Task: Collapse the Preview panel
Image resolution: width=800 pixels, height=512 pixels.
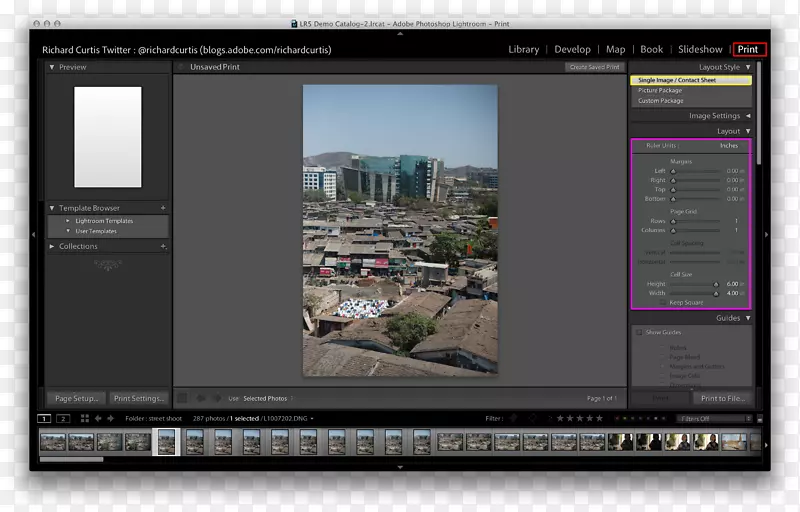Action: [x=52, y=67]
